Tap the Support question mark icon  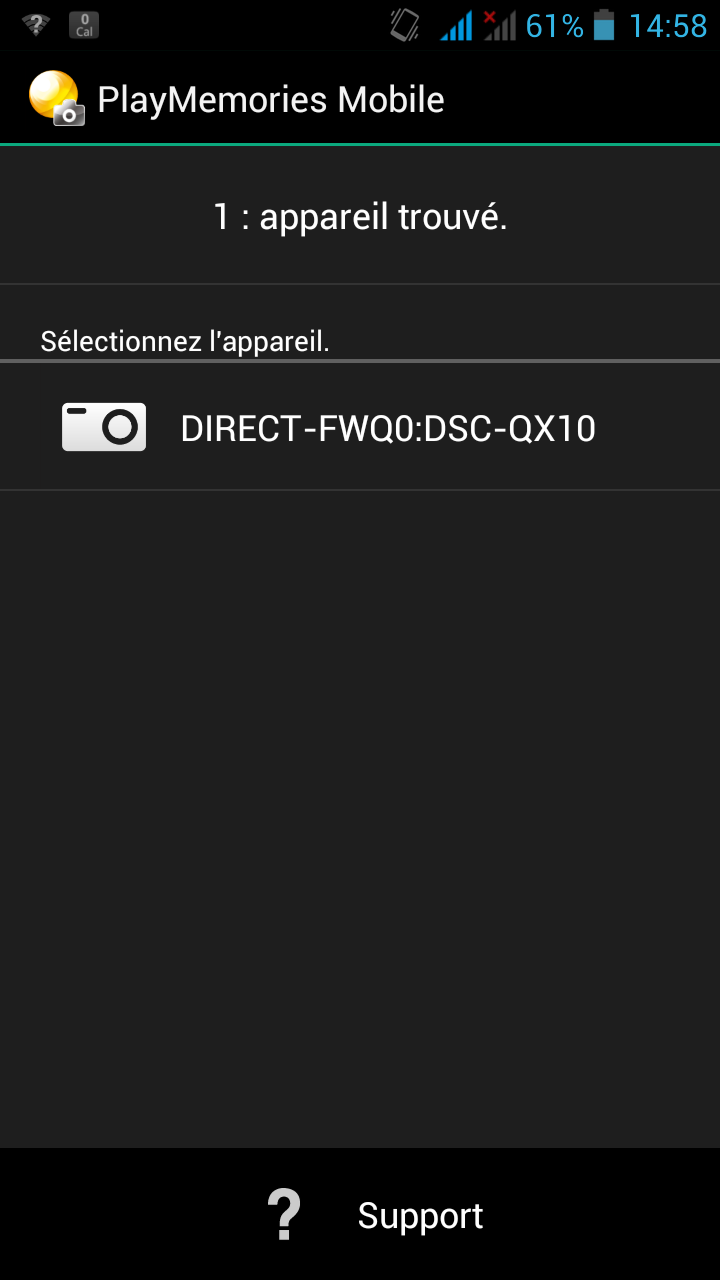(284, 1215)
